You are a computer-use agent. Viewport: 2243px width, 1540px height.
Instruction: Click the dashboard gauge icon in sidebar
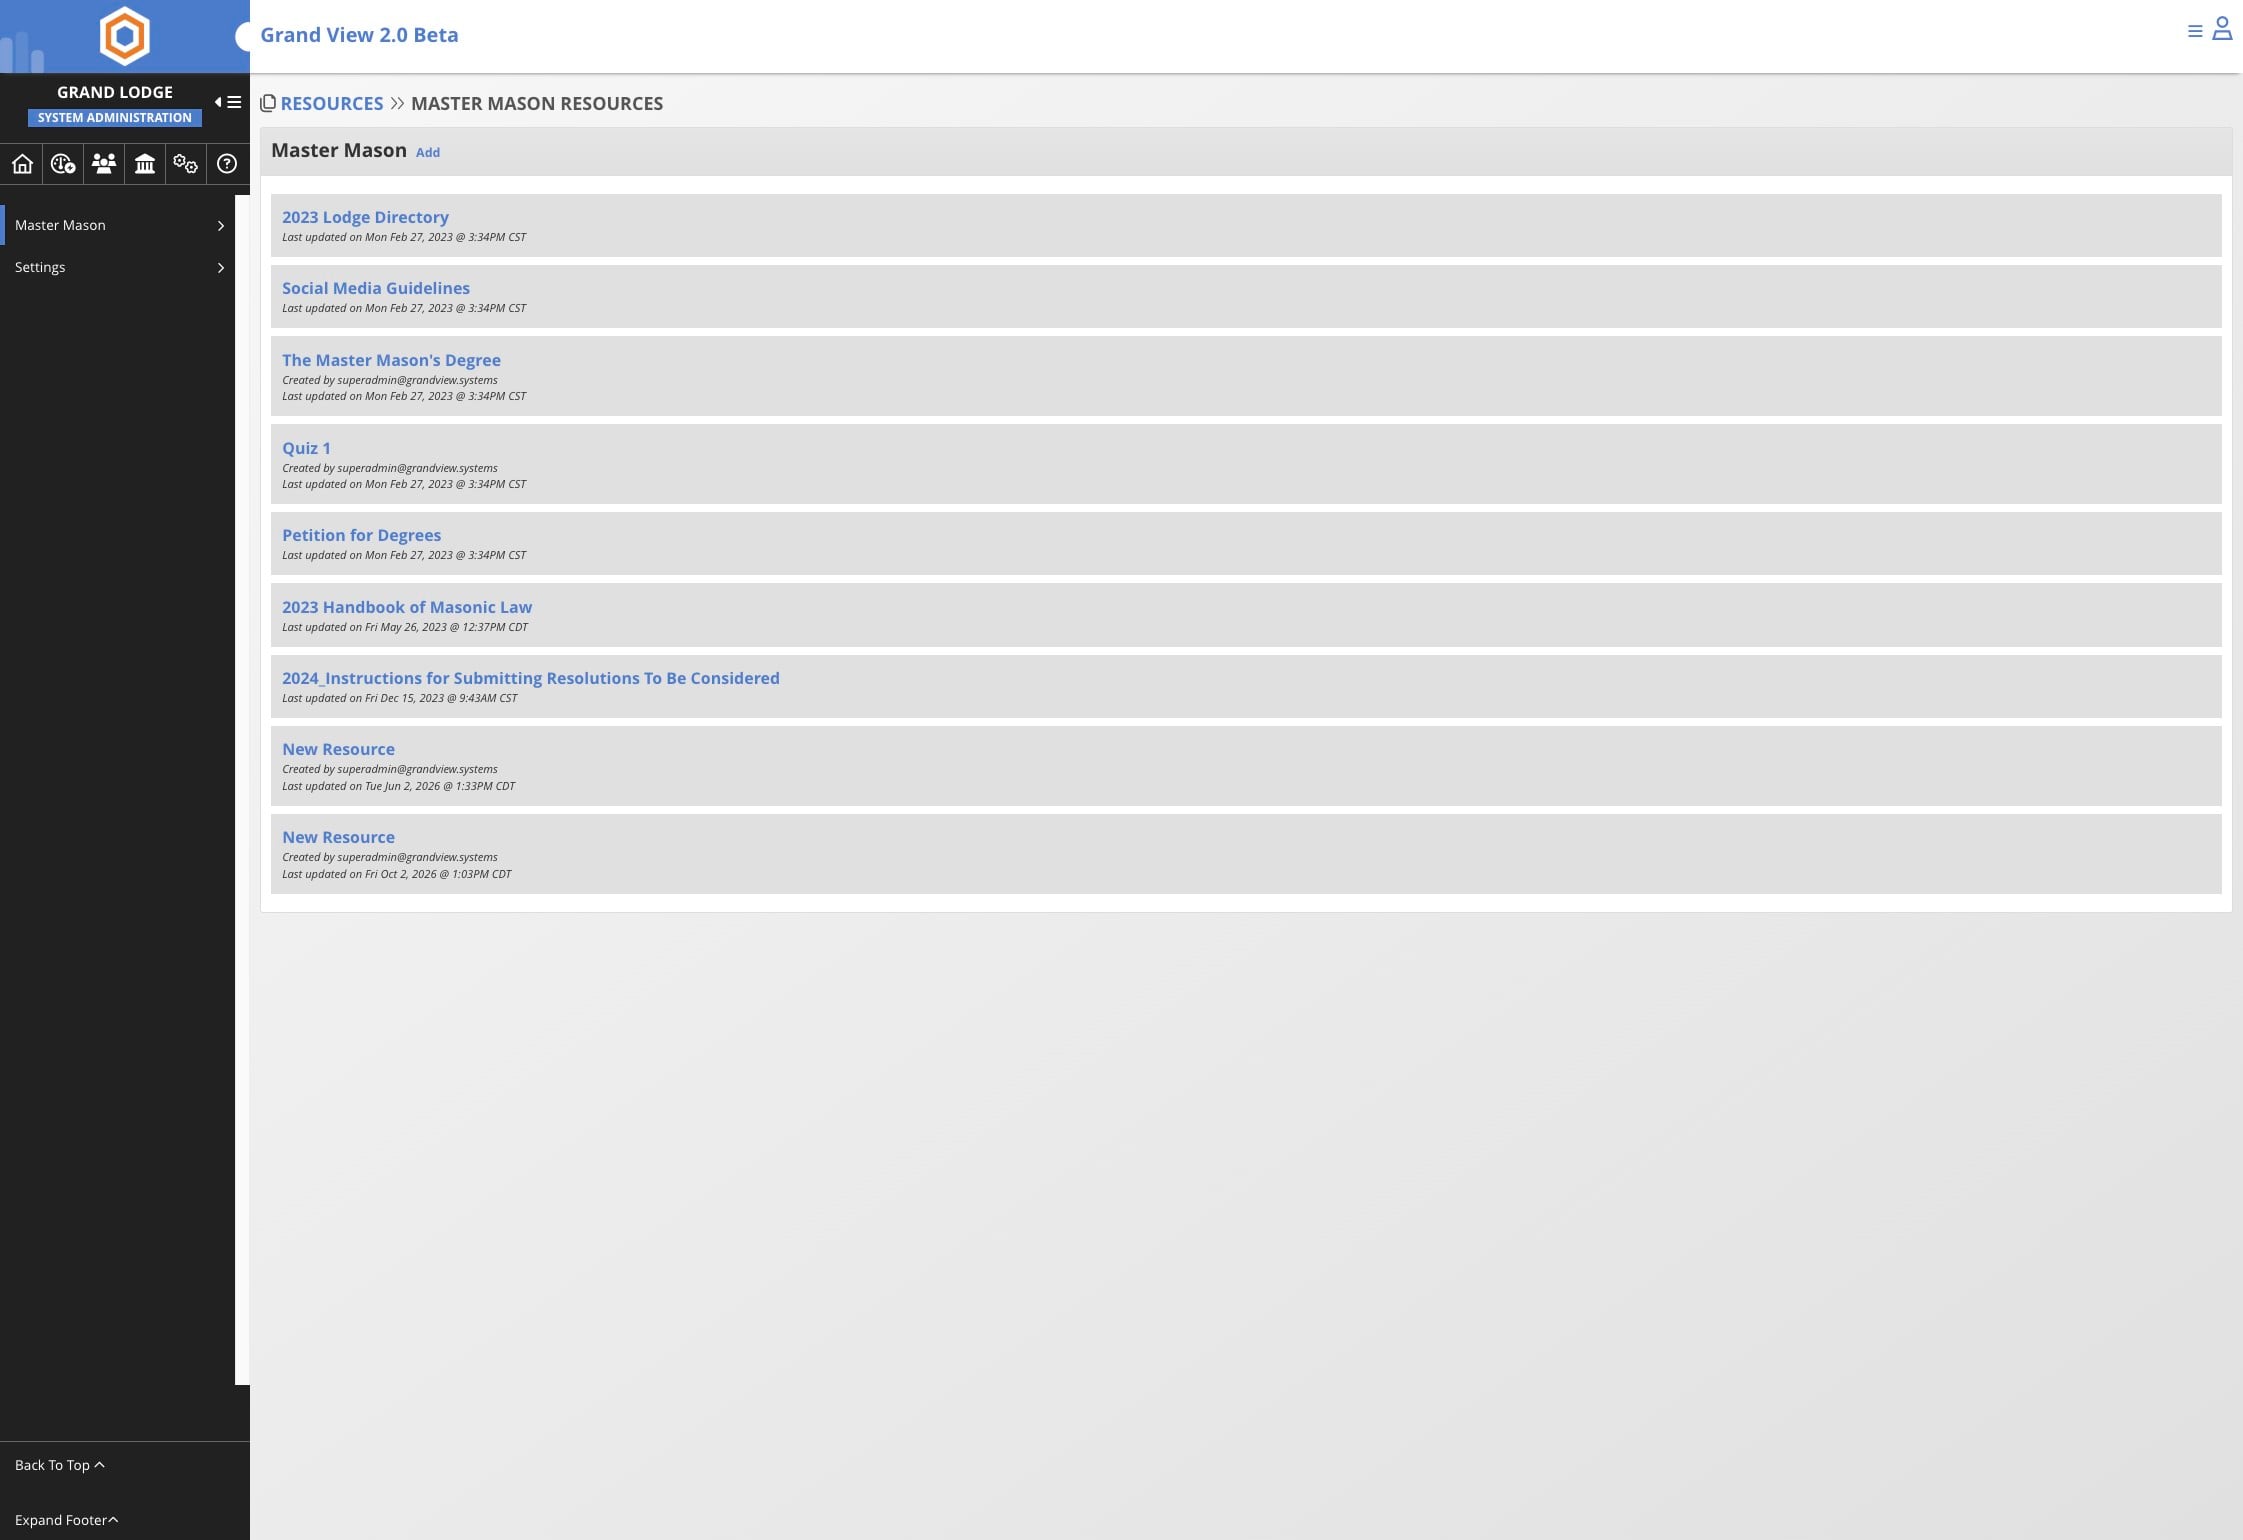point(63,164)
